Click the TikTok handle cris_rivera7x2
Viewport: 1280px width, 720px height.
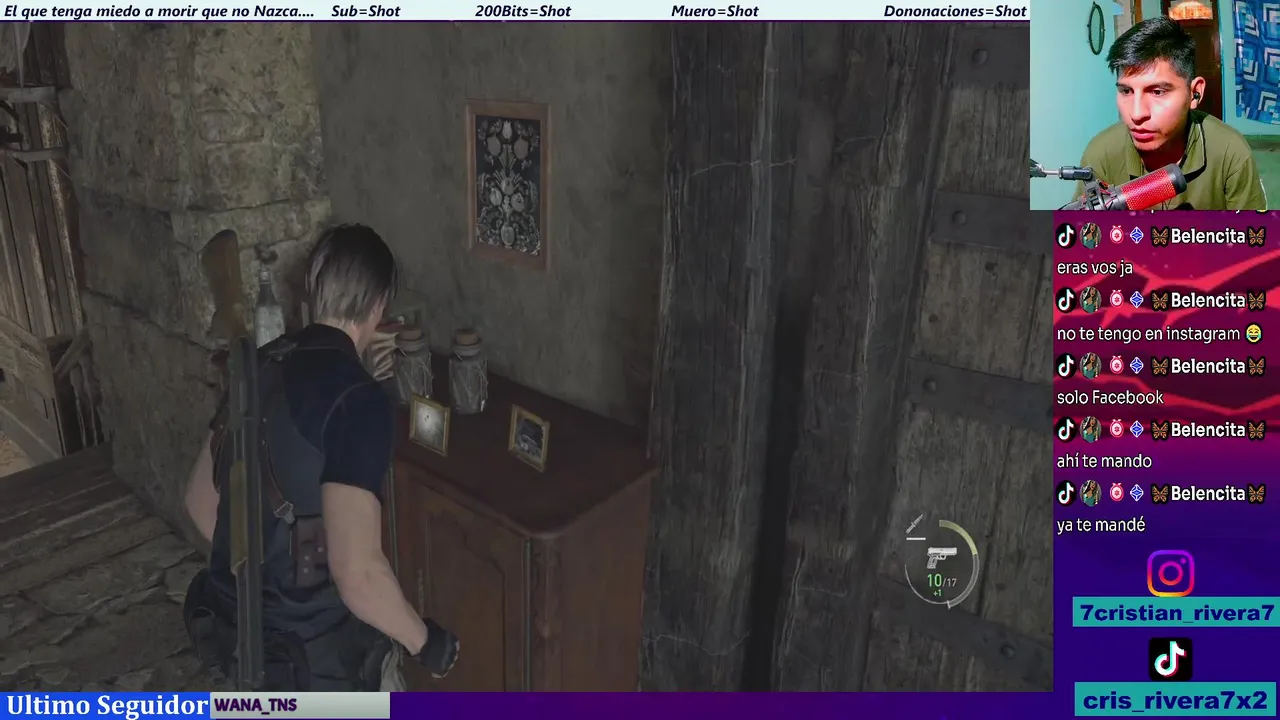[1176, 700]
